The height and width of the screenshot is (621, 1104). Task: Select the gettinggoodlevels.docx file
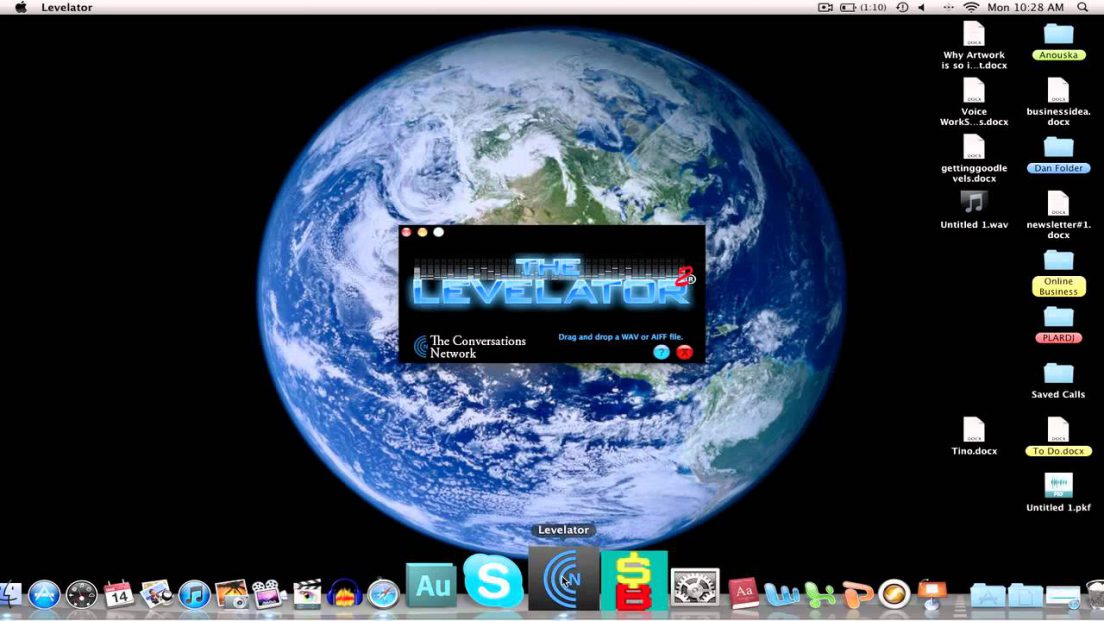(974, 158)
